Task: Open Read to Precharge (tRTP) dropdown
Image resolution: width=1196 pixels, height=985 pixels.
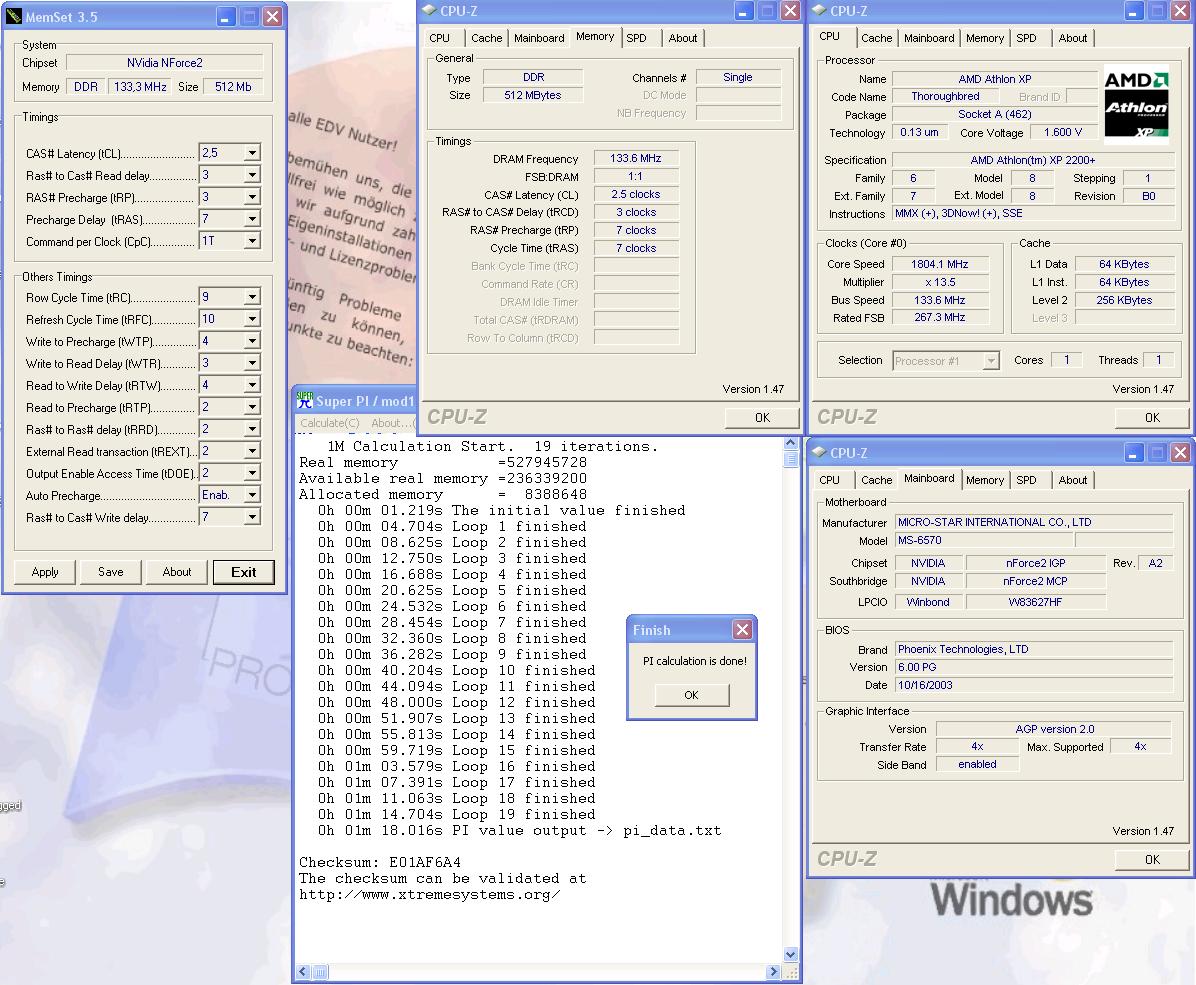Action: 252,407
